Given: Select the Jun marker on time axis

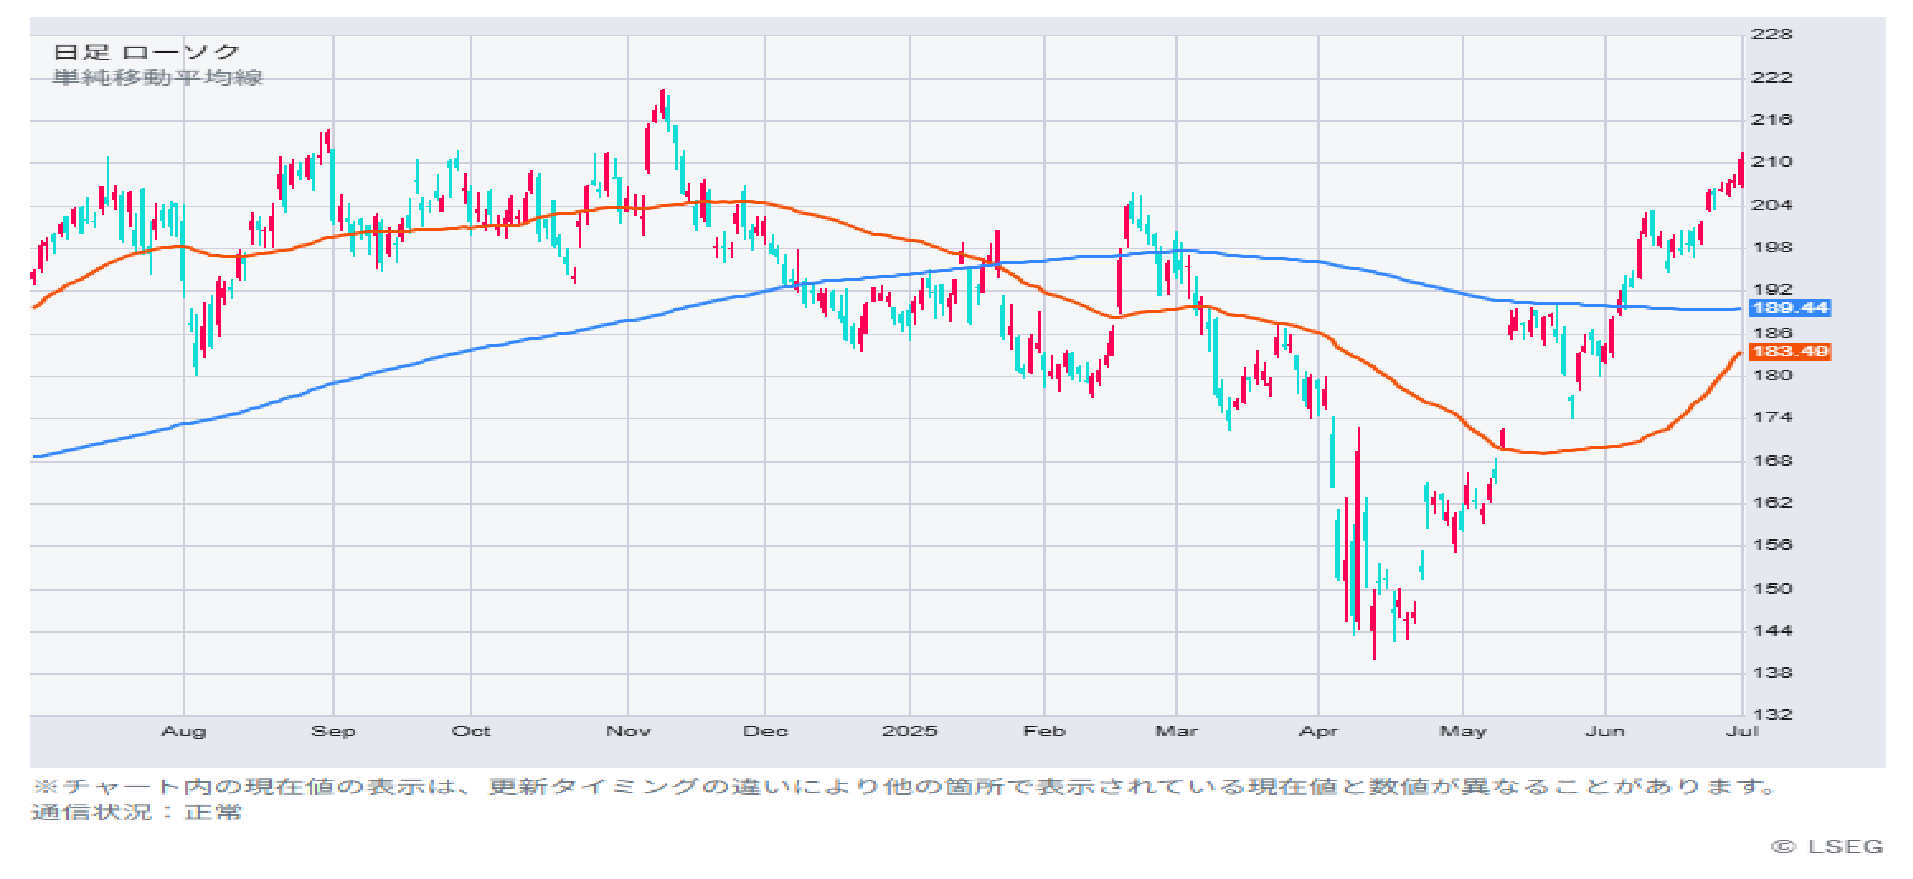Looking at the screenshot, I should (x=1605, y=731).
